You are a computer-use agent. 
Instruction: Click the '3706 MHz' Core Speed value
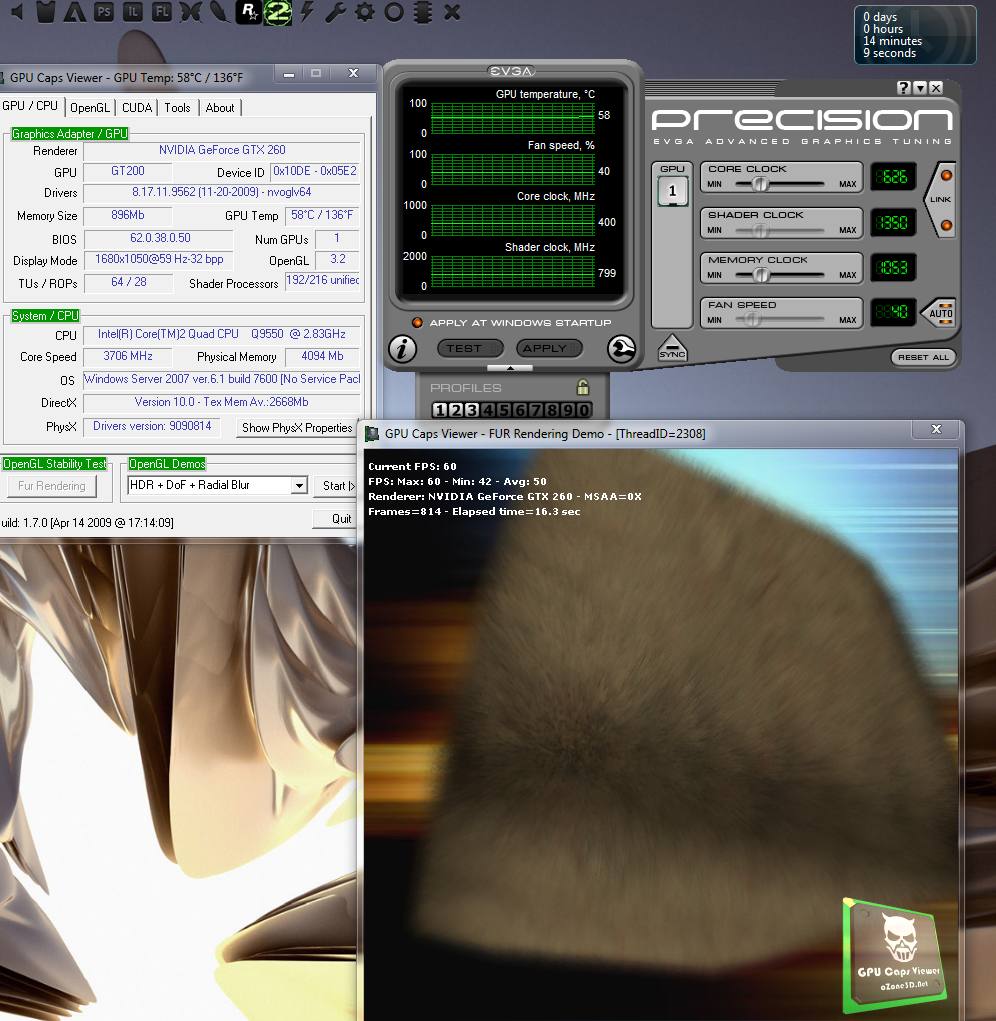click(128, 357)
